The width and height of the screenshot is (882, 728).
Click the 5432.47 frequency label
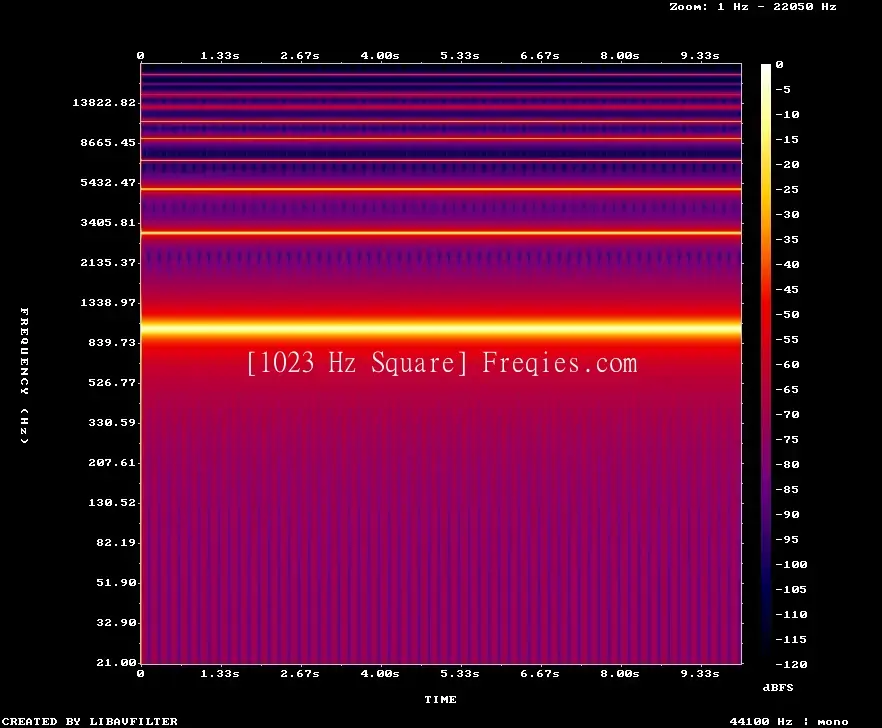pos(108,182)
